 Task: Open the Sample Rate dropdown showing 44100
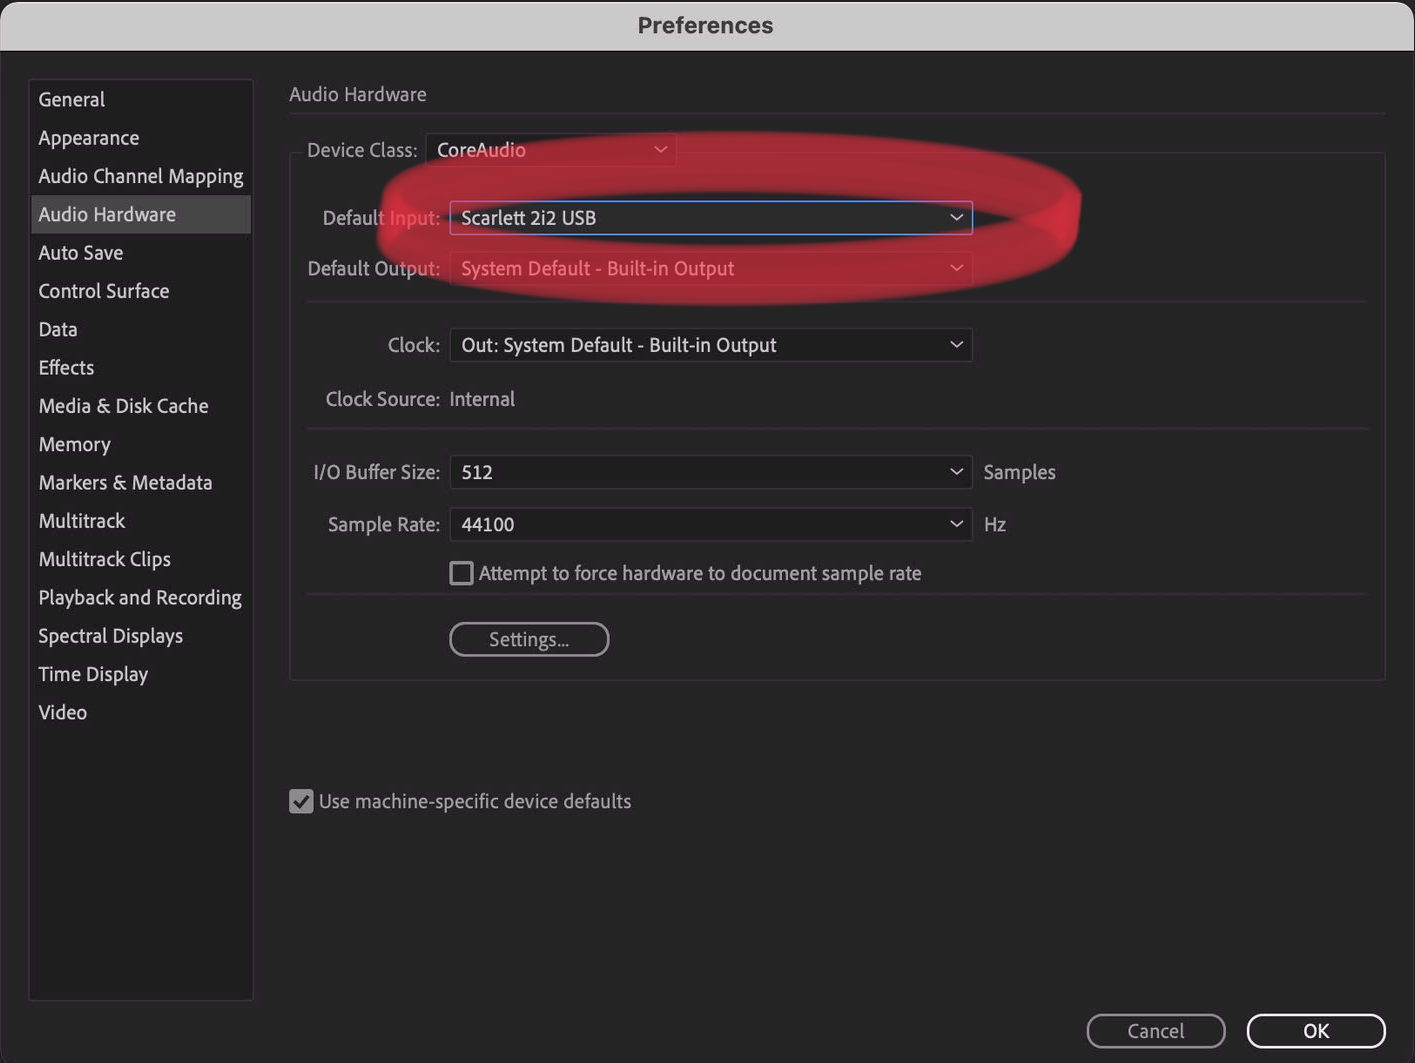tap(711, 524)
